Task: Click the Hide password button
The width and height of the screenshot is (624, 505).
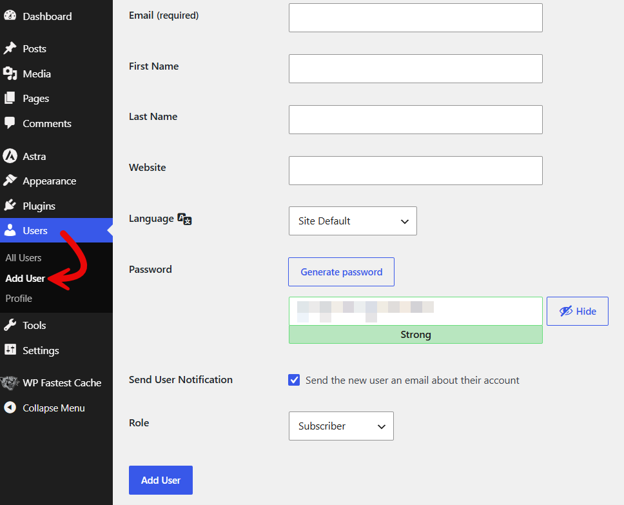Action: point(577,311)
